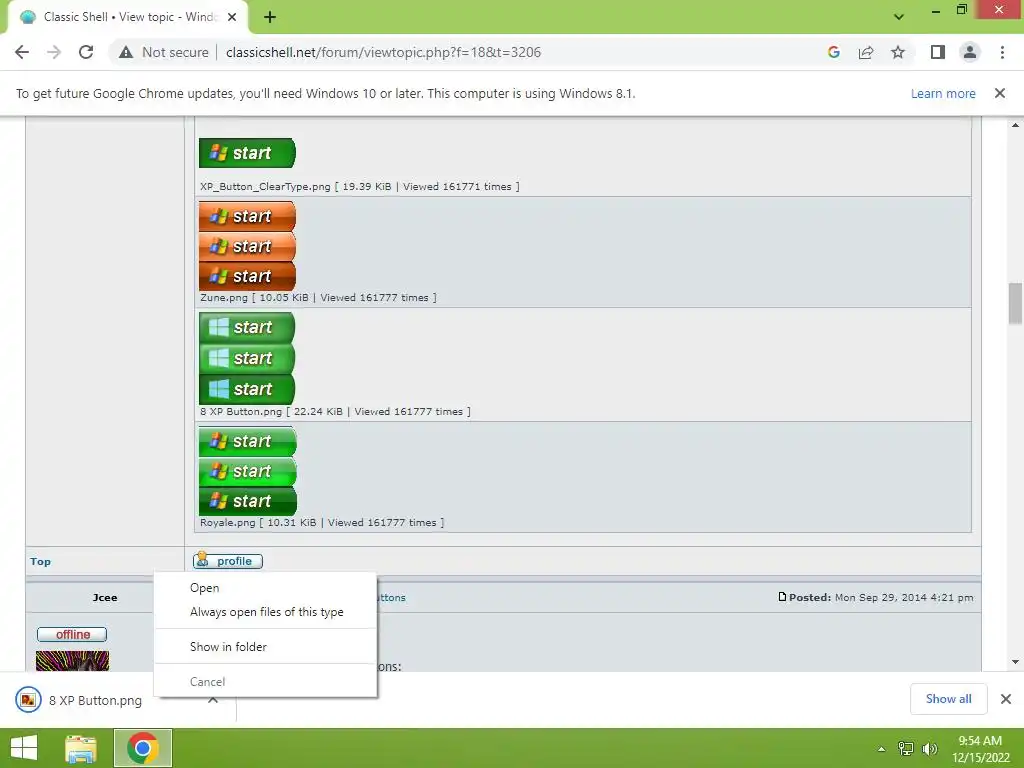
Task: Click the Jcee avatar image
Action: click(x=72, y=660)
